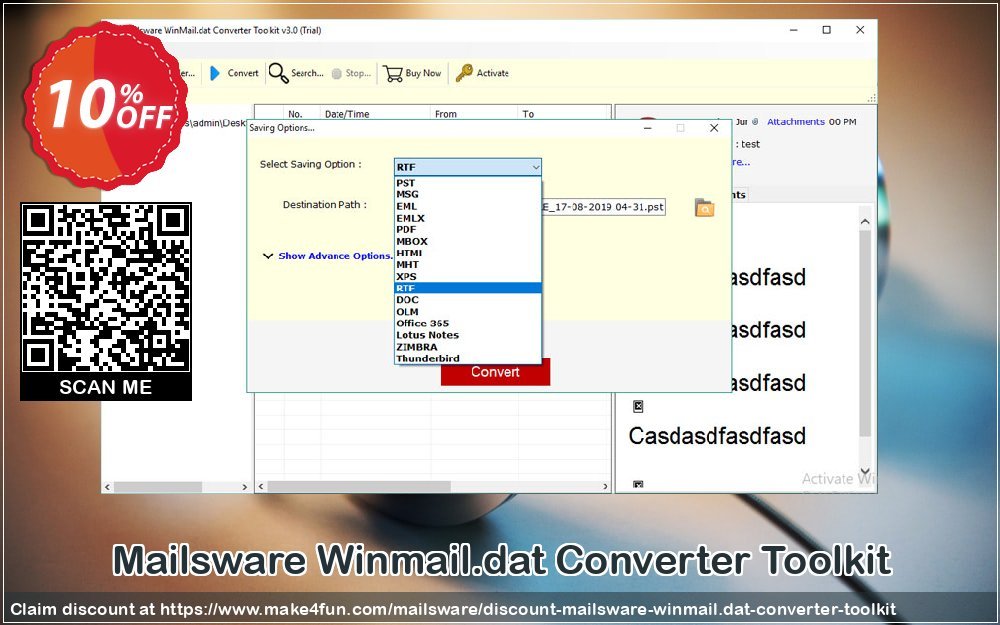Minimize the Saving Options dialog
1000x625 pixels.
(x=647, y=128)
